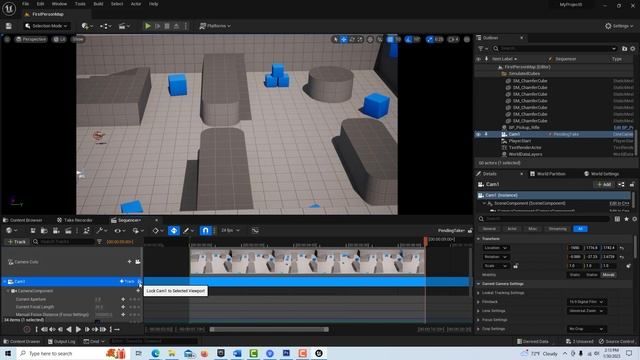Click the Lock Cam1 to viewport camera icon
640x360 pixels.
pyautogui.click(x=139, y=282)
